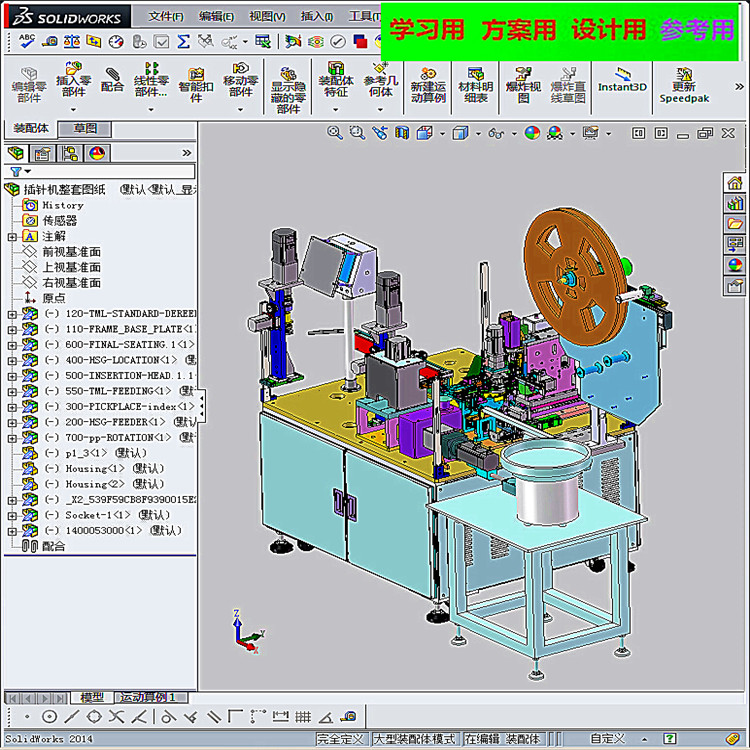Click Move Component (移动零部件) icon
This screenshot has height=750, width=750.
241,79
